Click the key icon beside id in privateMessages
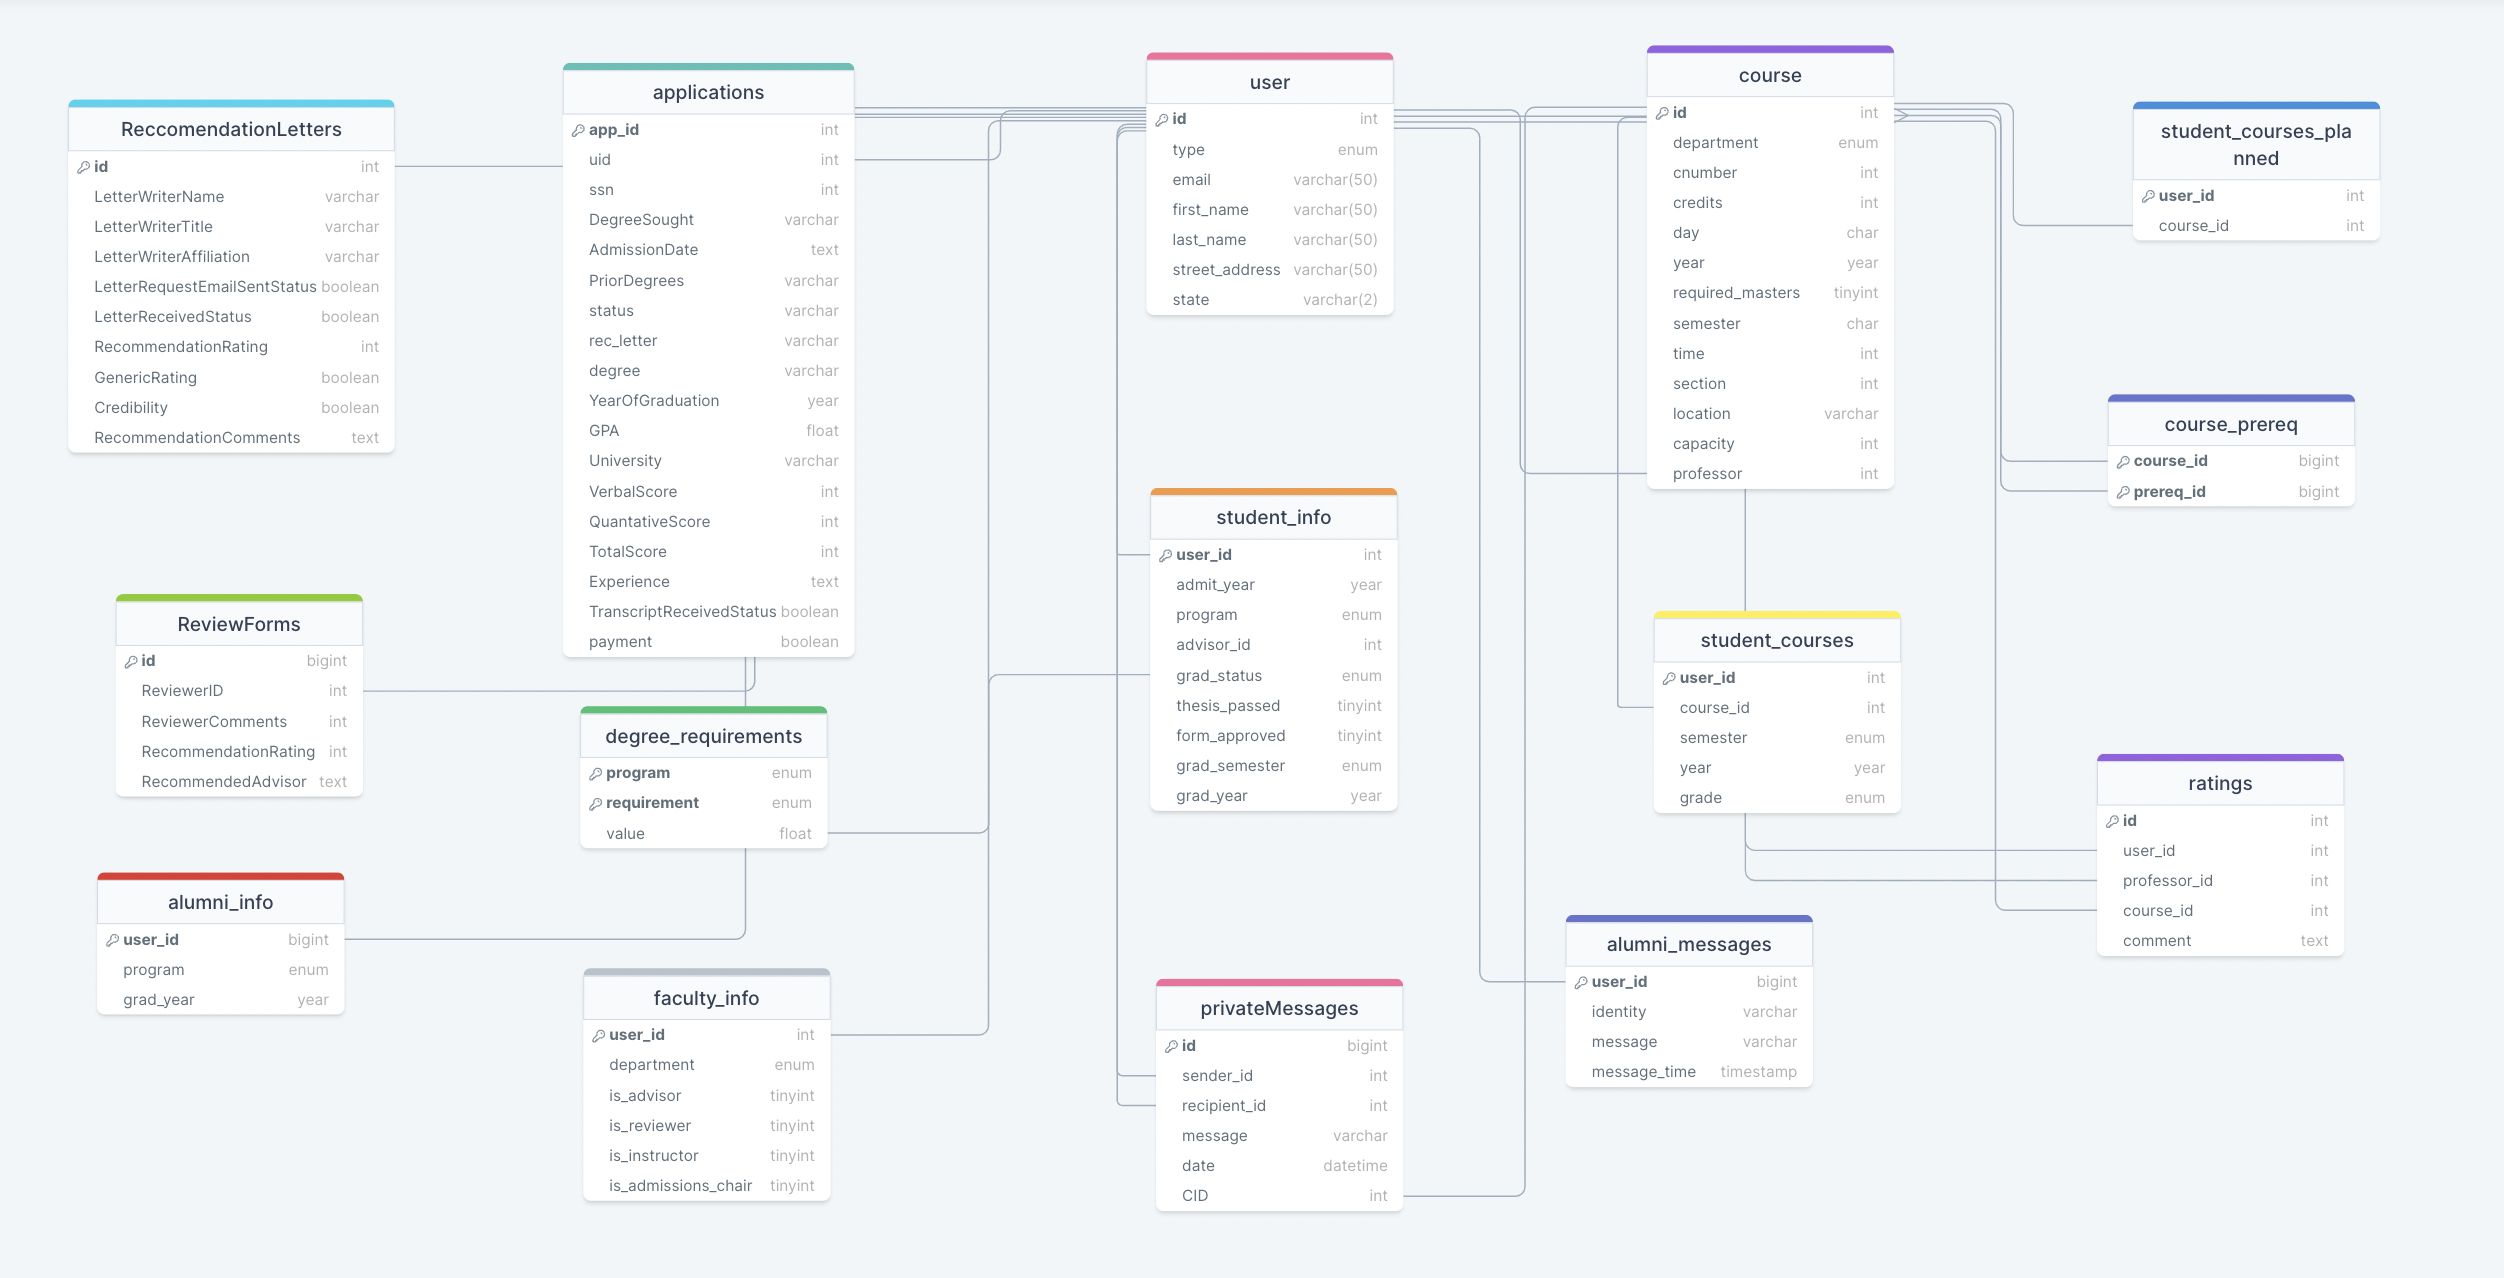 [x=1172, y=1046]
